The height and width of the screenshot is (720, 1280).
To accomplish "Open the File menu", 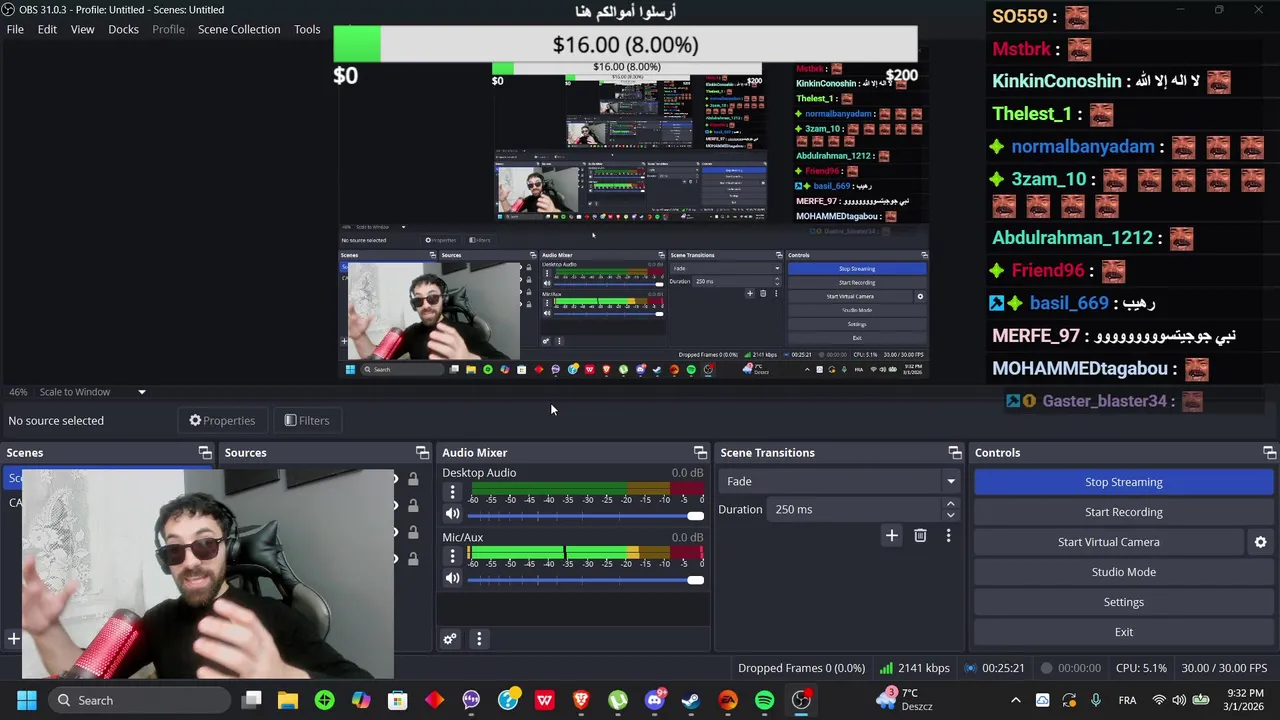I will (15, 29).
